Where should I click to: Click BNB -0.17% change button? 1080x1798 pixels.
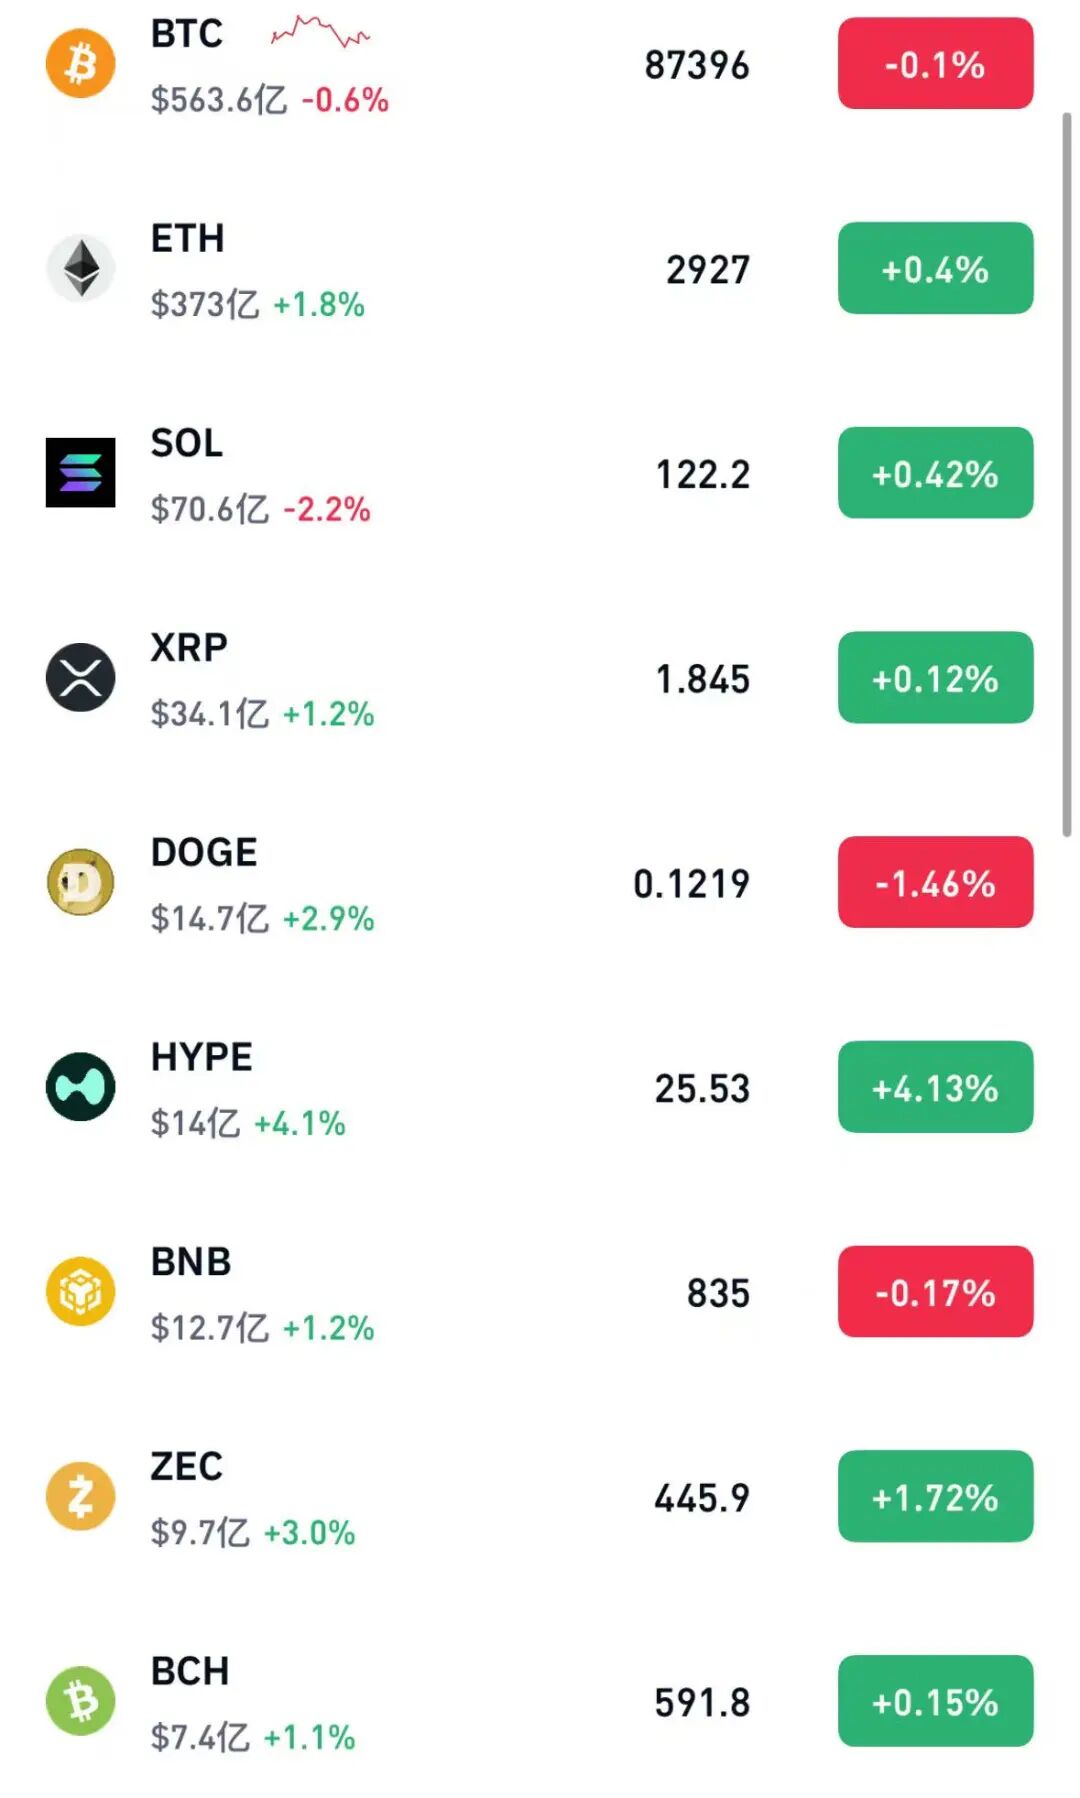click(x=935, y=1292)
